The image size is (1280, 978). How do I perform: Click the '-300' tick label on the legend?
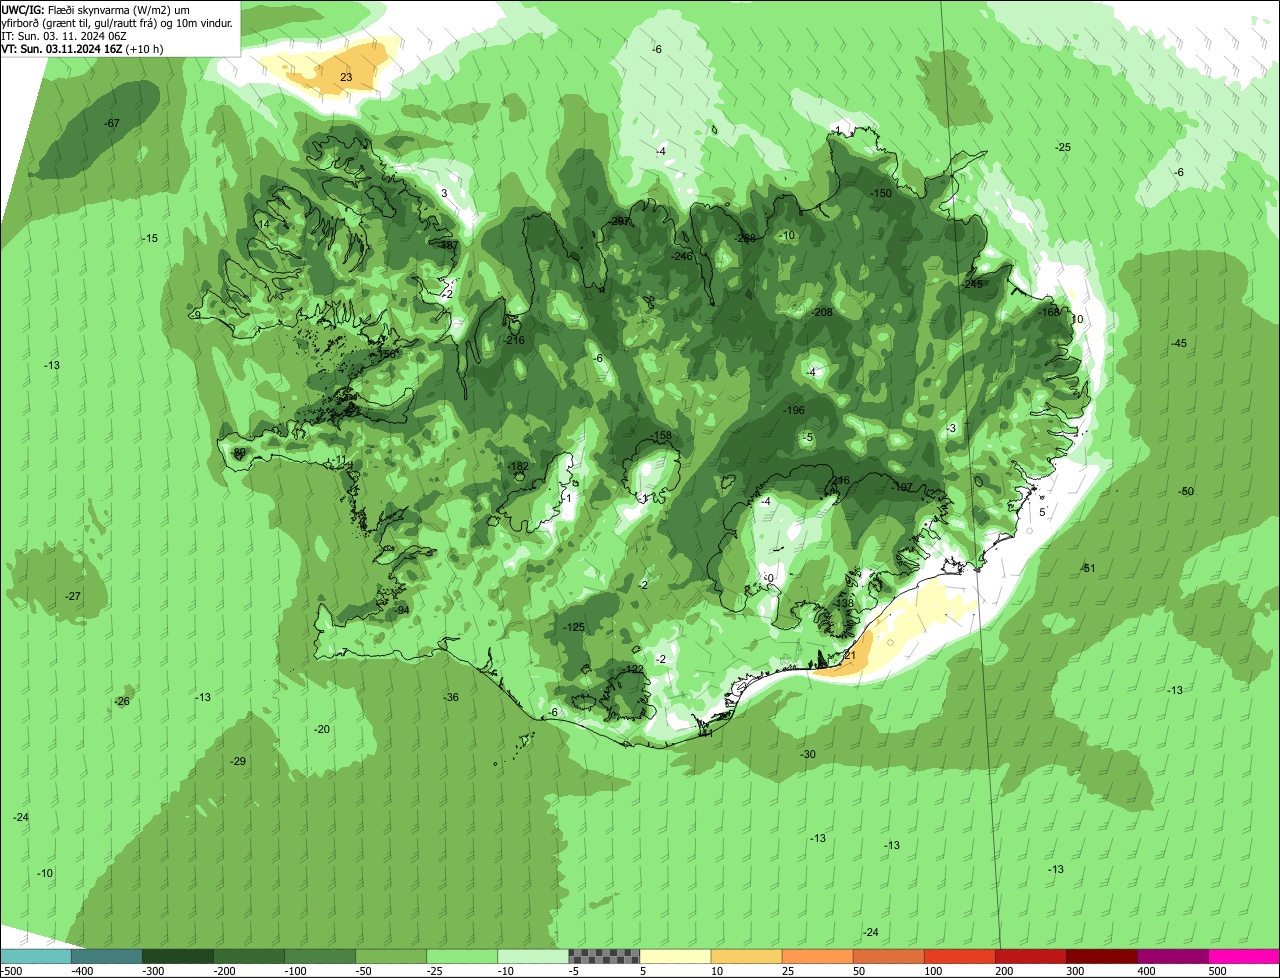coord(153,971)
